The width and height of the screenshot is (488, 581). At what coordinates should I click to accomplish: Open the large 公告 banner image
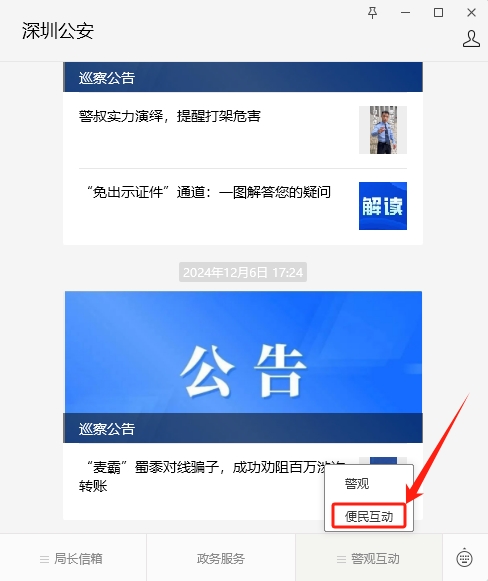click(243, 352)
